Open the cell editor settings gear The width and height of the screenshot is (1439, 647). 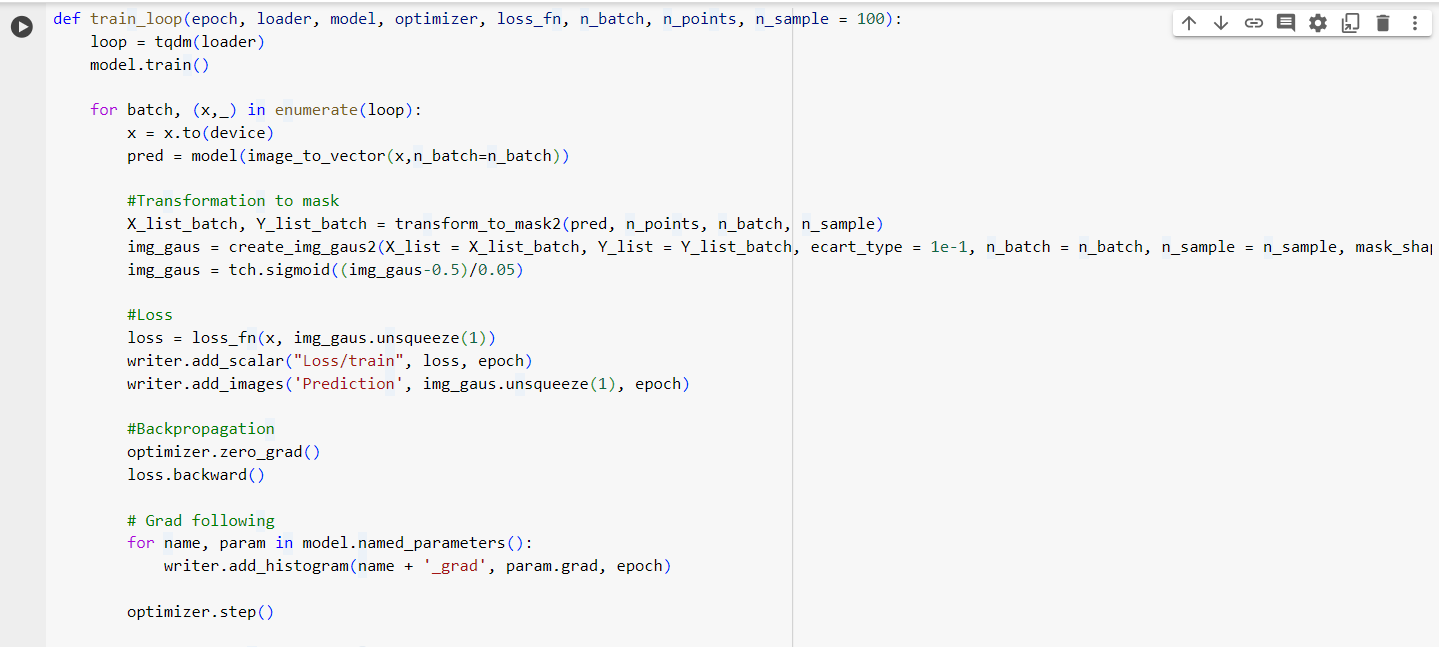[x=1318, y=23]
